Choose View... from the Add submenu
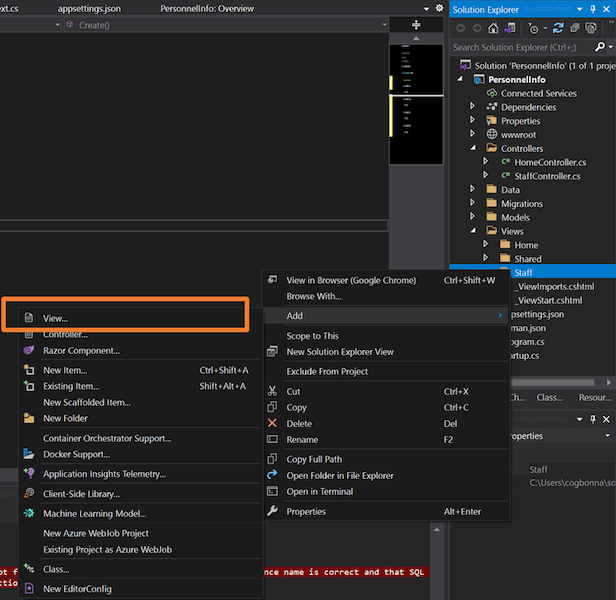Screen dimensions: 616x600 [x=56, y=318]
